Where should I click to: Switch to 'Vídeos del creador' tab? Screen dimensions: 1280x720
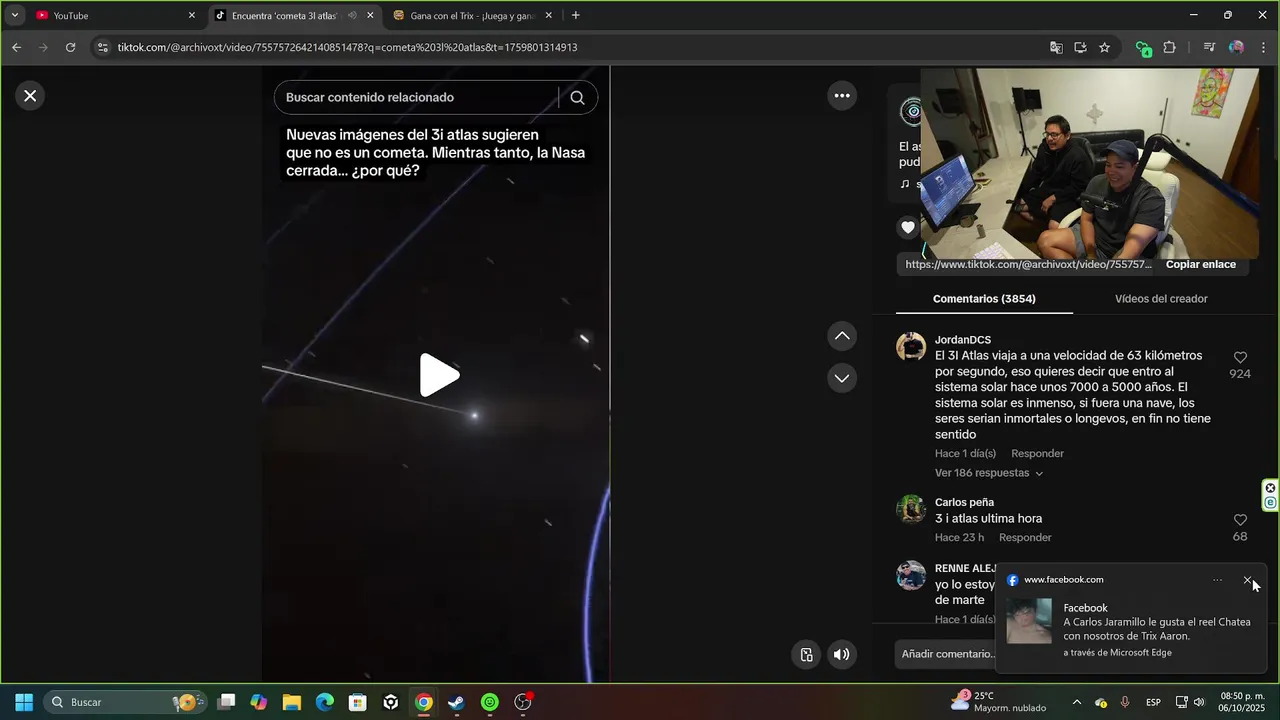click(x=1161, y=299)
